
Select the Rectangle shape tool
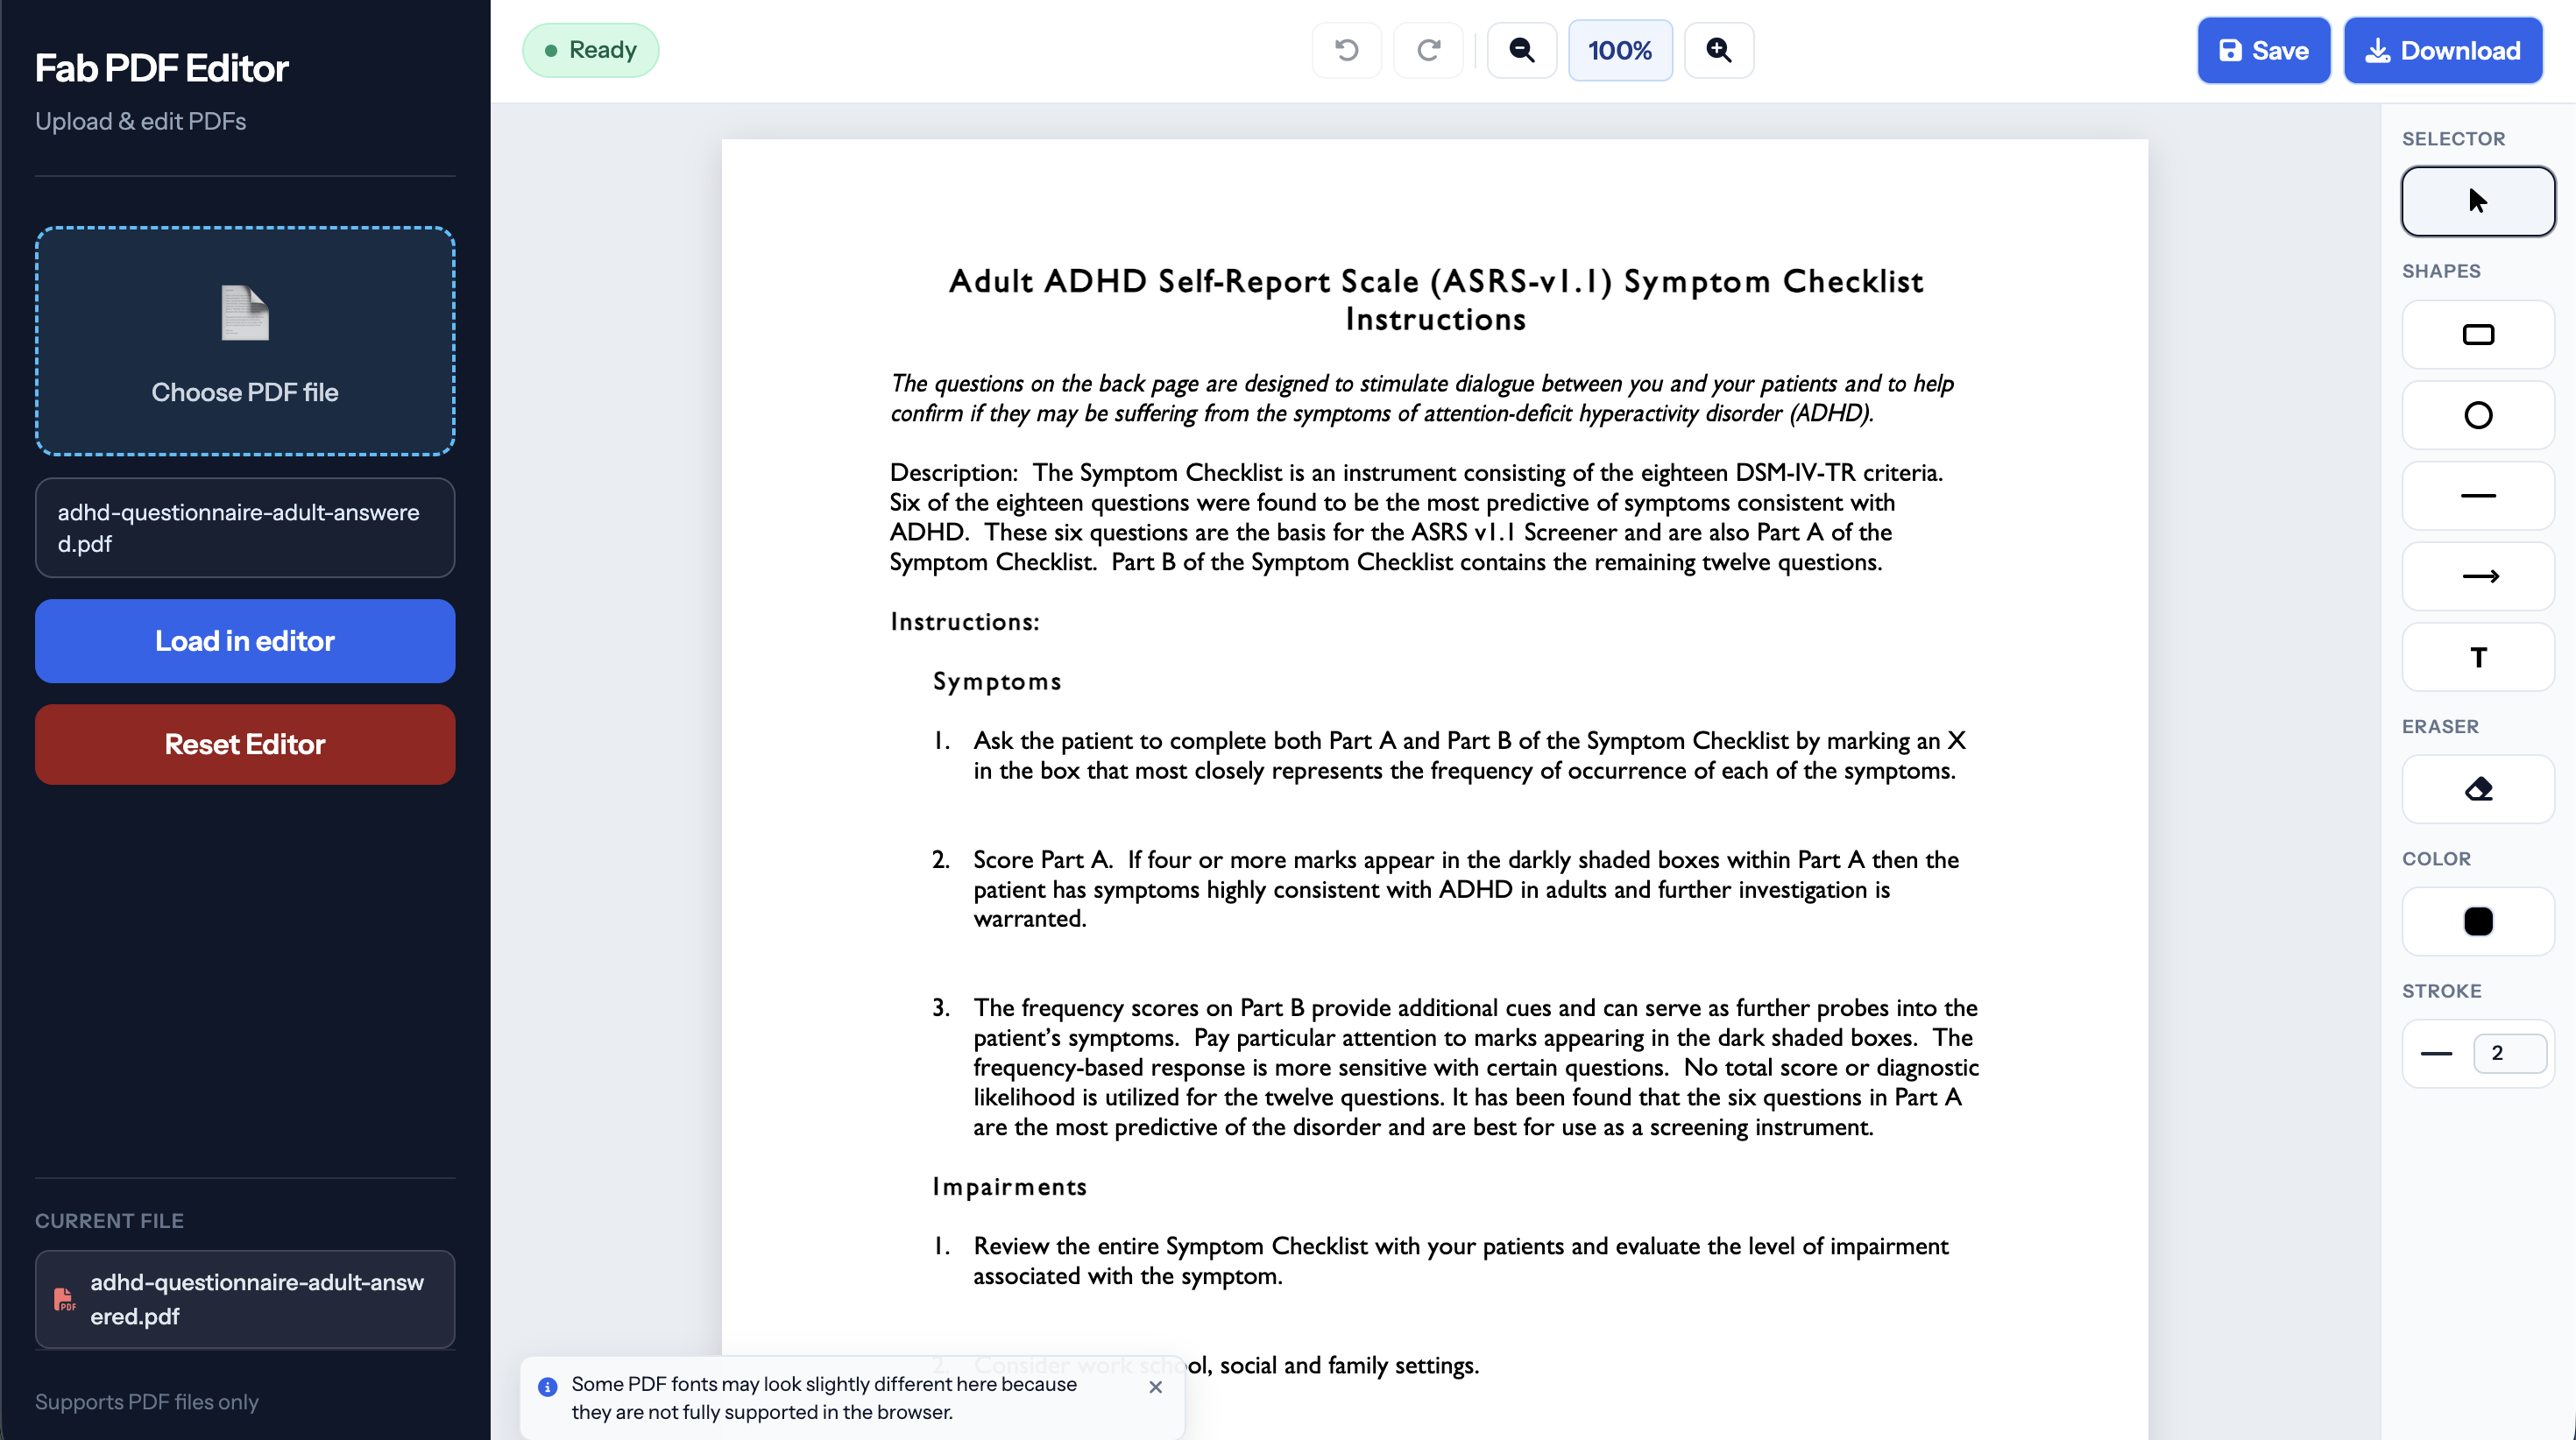pyautogui.click(x=2477, y=335)
